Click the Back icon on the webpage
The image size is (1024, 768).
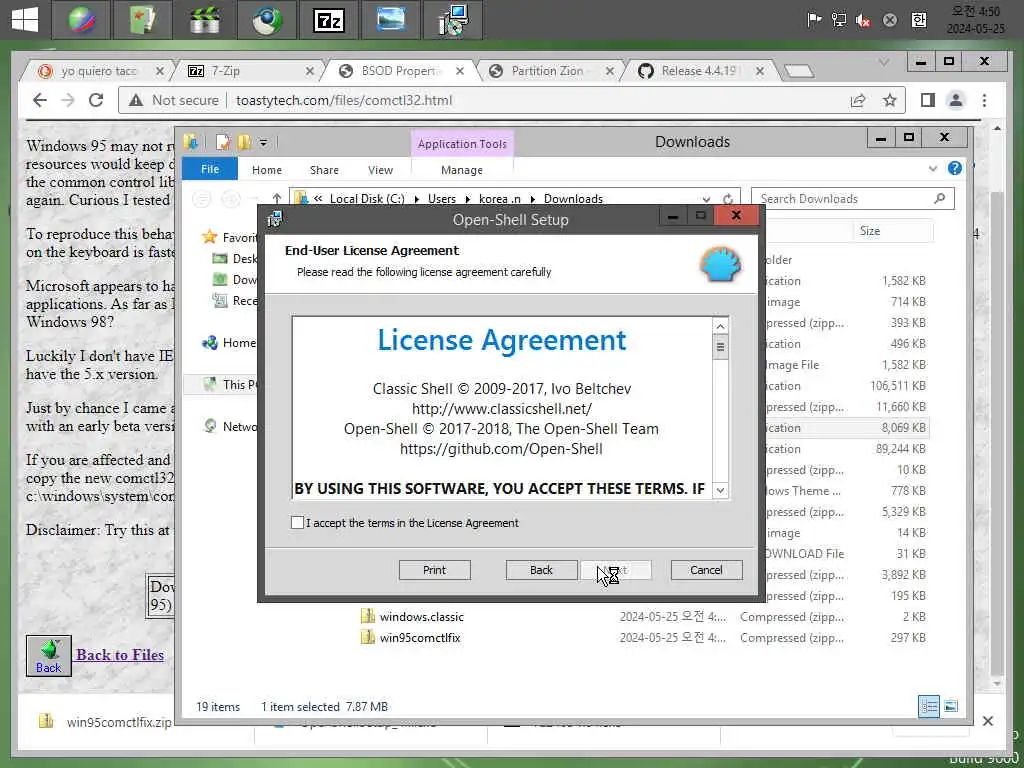tap(48, 656)
